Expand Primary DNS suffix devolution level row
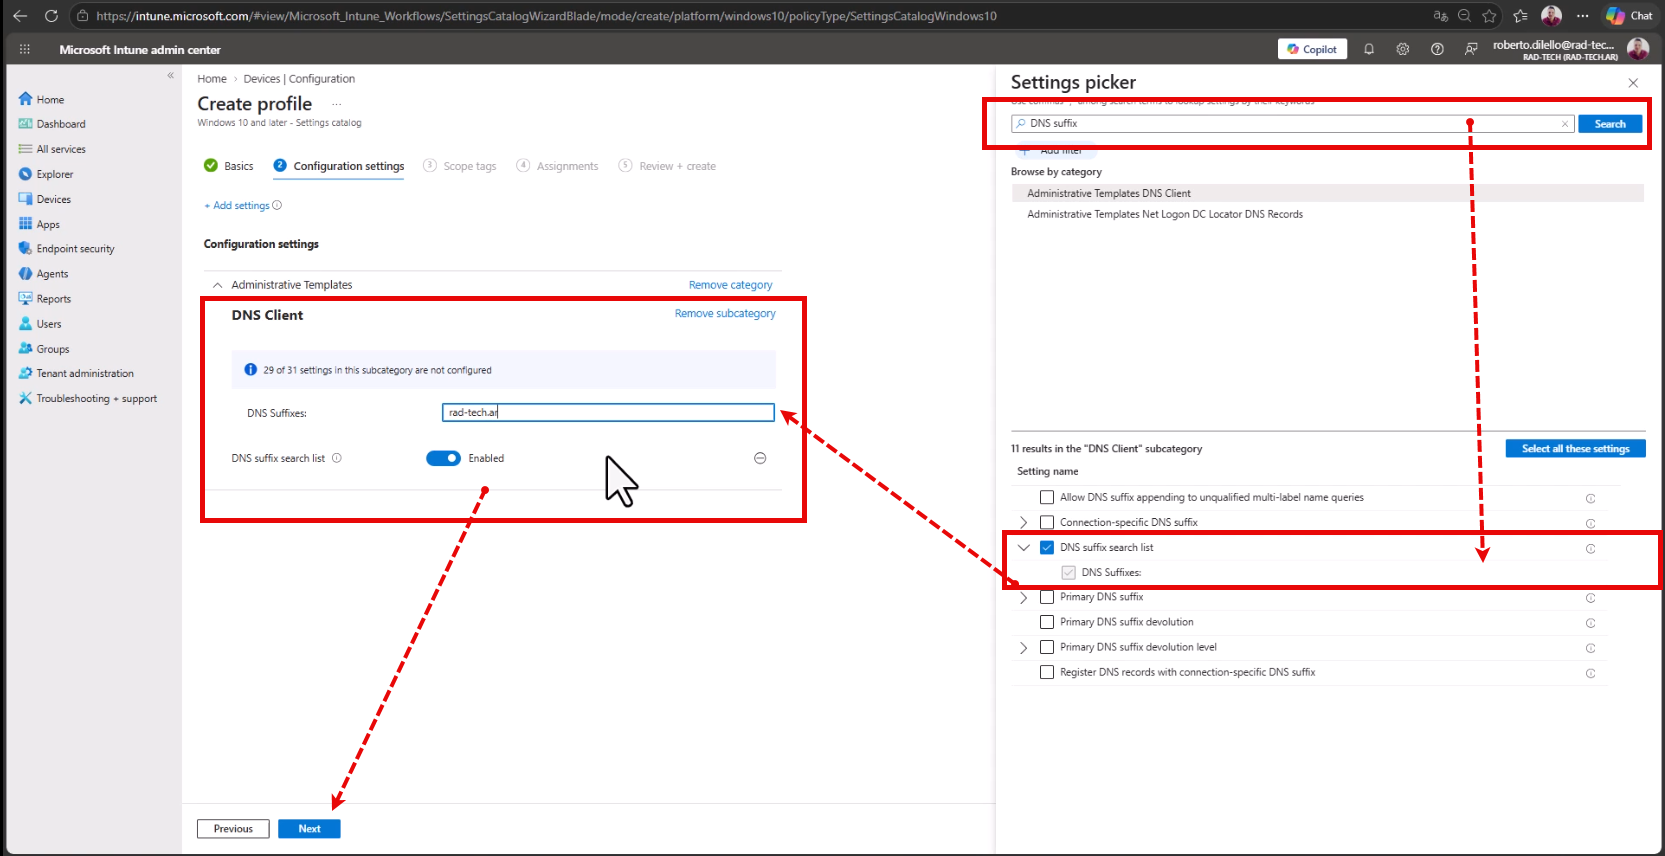 pos(1023,647)
